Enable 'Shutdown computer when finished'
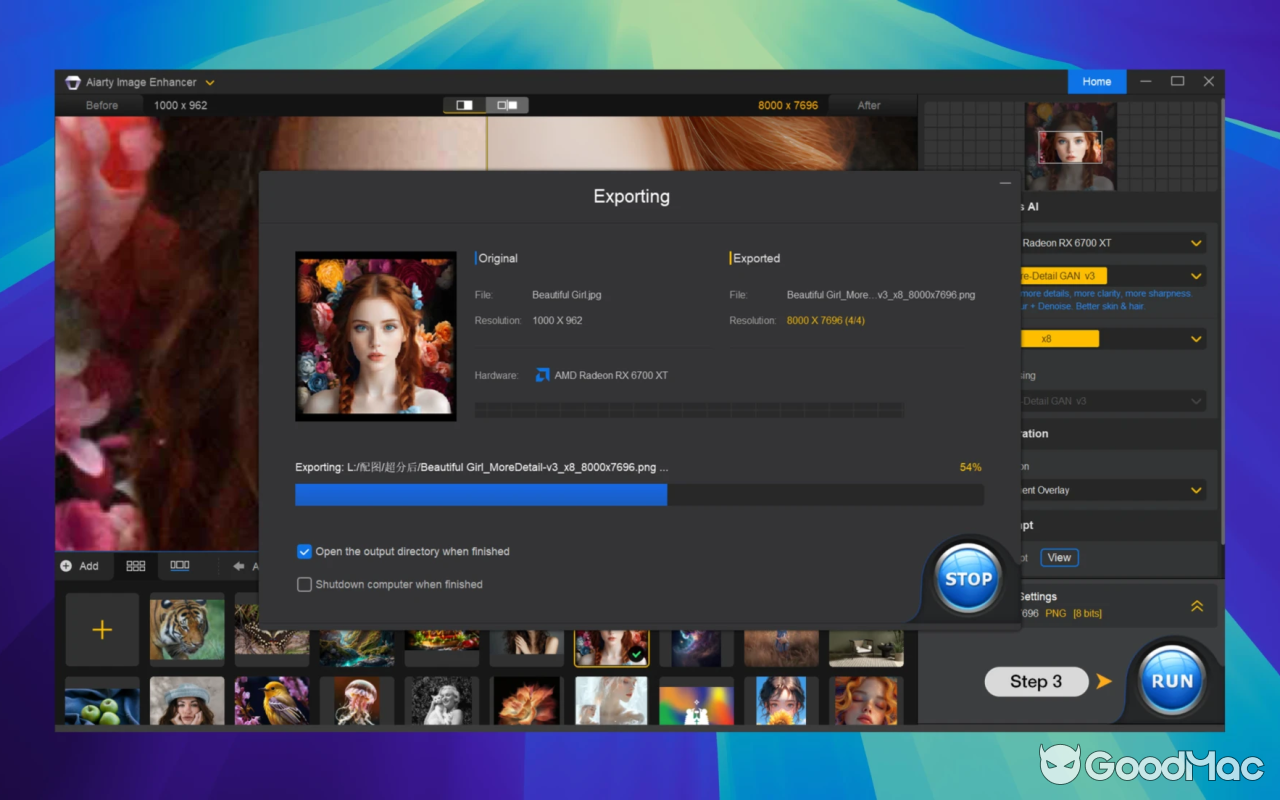This screenshot has width=1280, height=800. [x=304, y=584]
